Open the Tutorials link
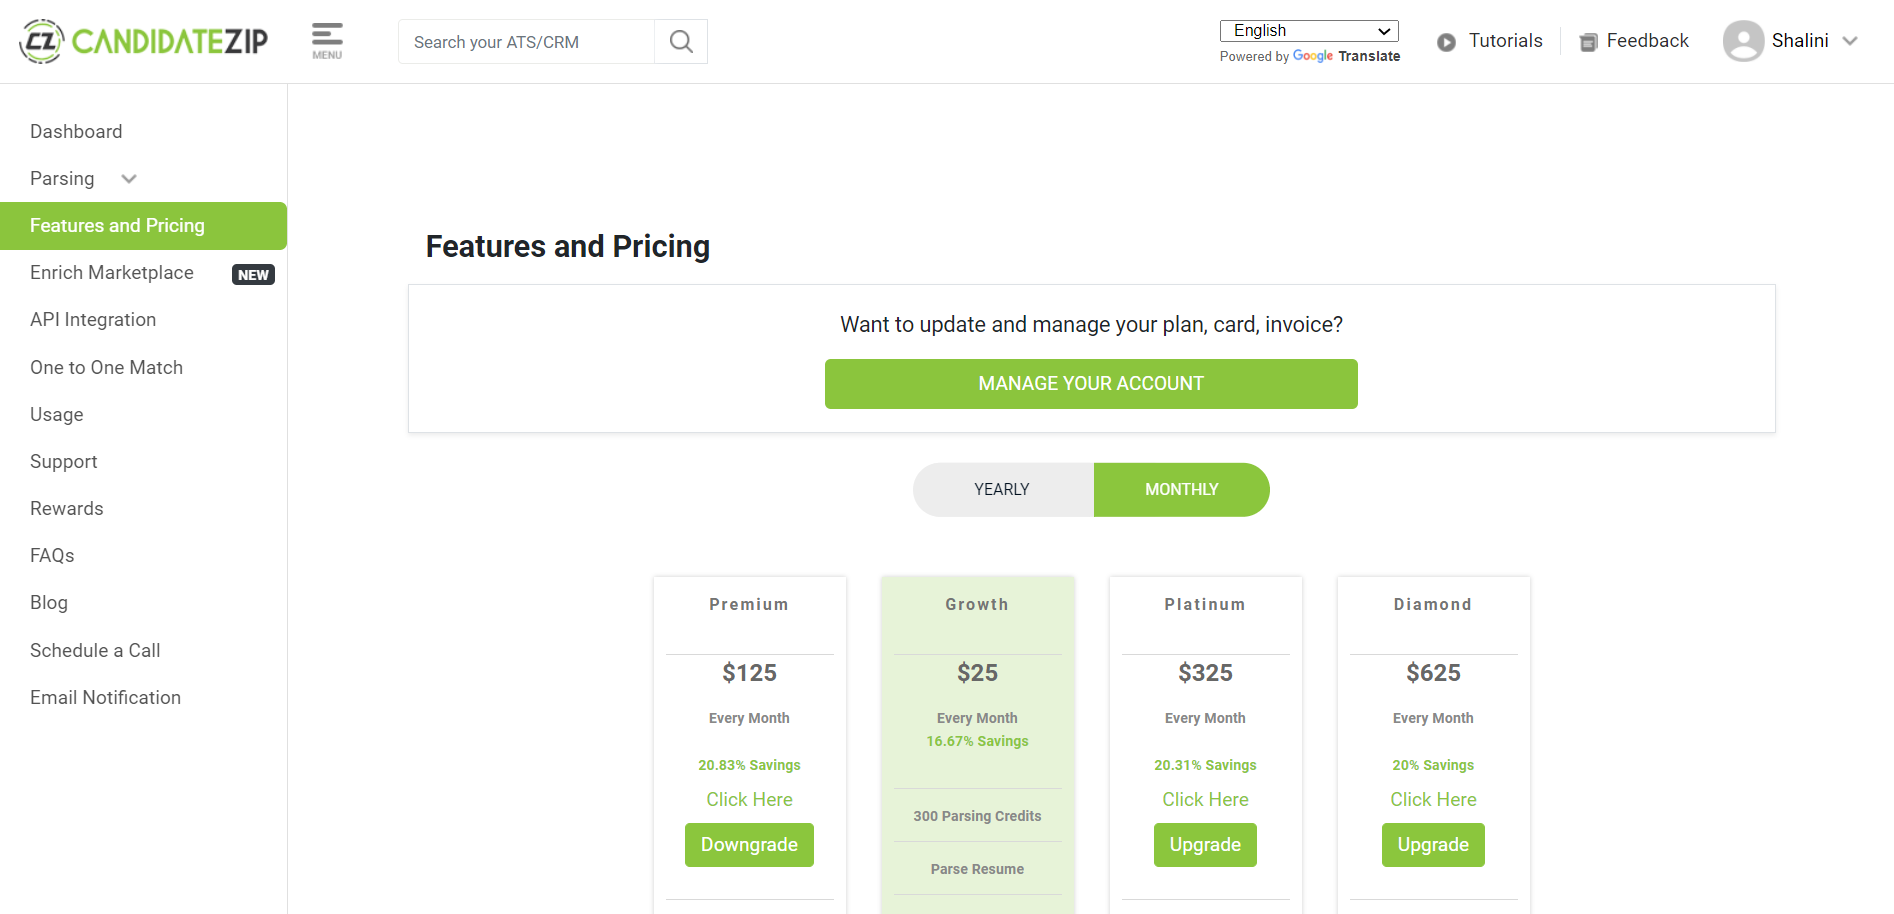1894x914 pixels. (1505, 41)
